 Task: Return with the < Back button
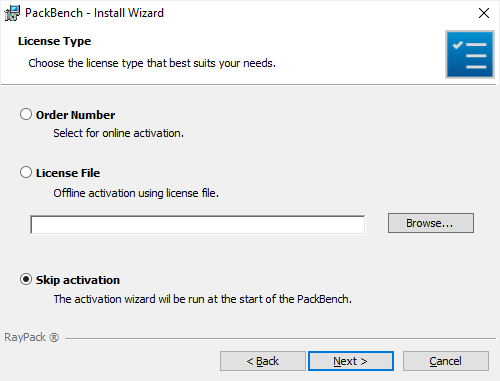(x=263, y=361)
